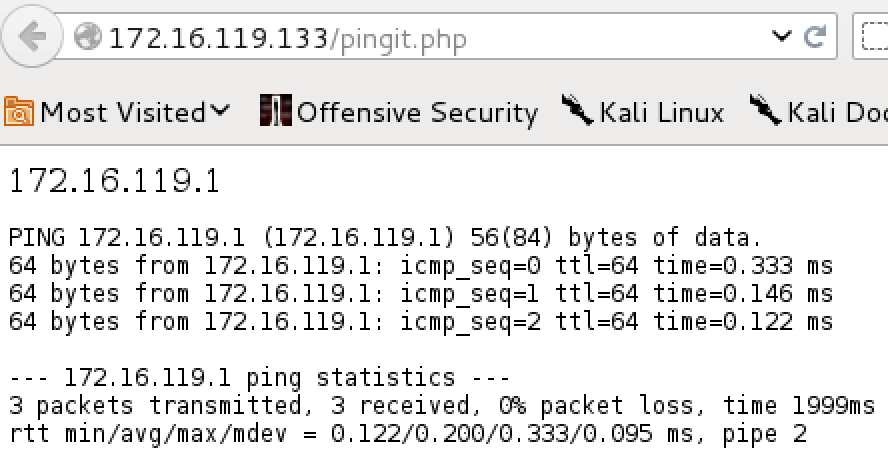888x468 pixels.
Task: Click the Offensive Security bookmark favicon
Action: click(276, 110)
